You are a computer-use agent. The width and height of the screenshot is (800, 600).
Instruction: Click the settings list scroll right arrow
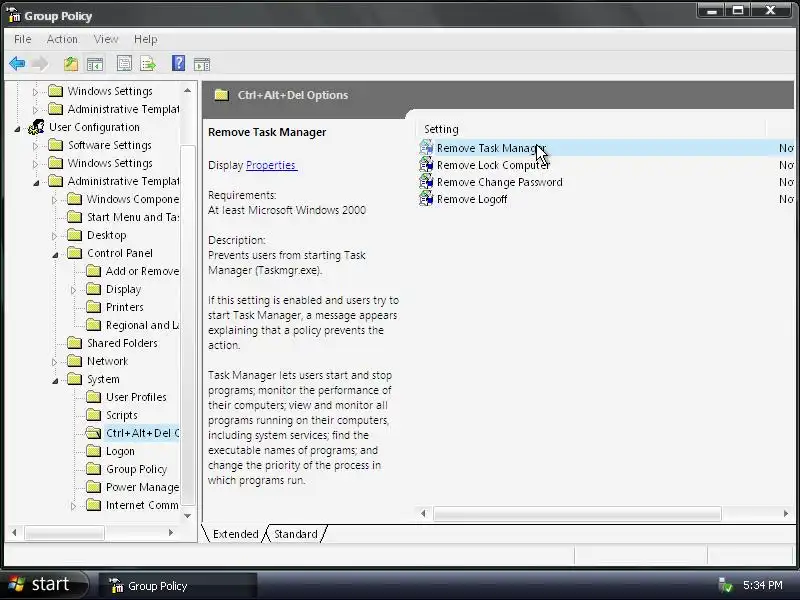pos(786,513)
